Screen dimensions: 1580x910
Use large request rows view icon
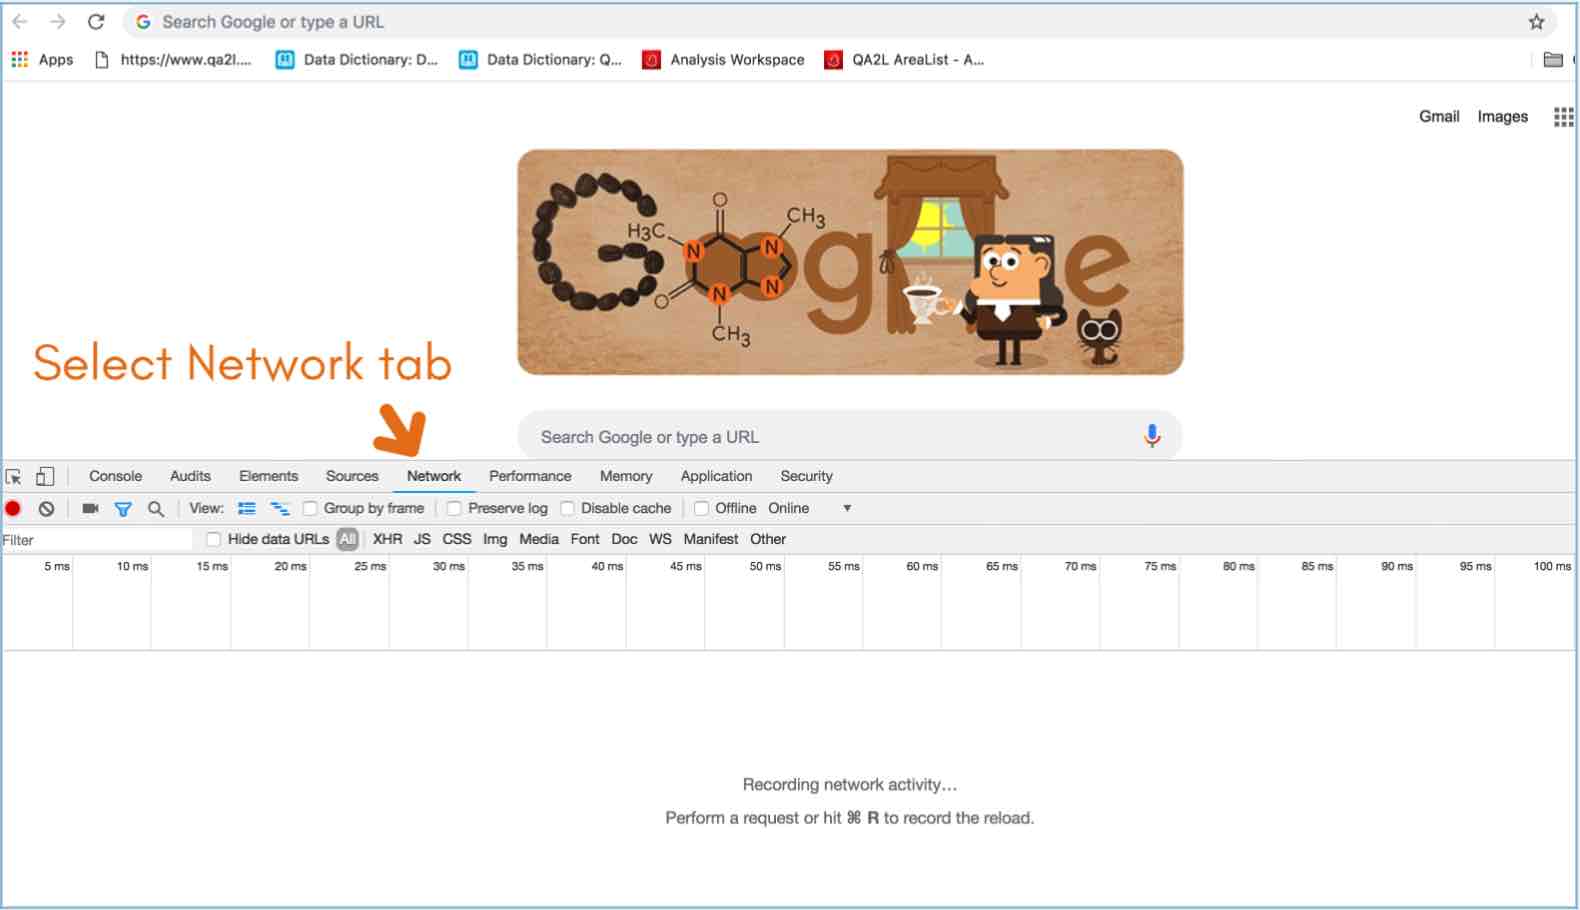pos(247,509)
